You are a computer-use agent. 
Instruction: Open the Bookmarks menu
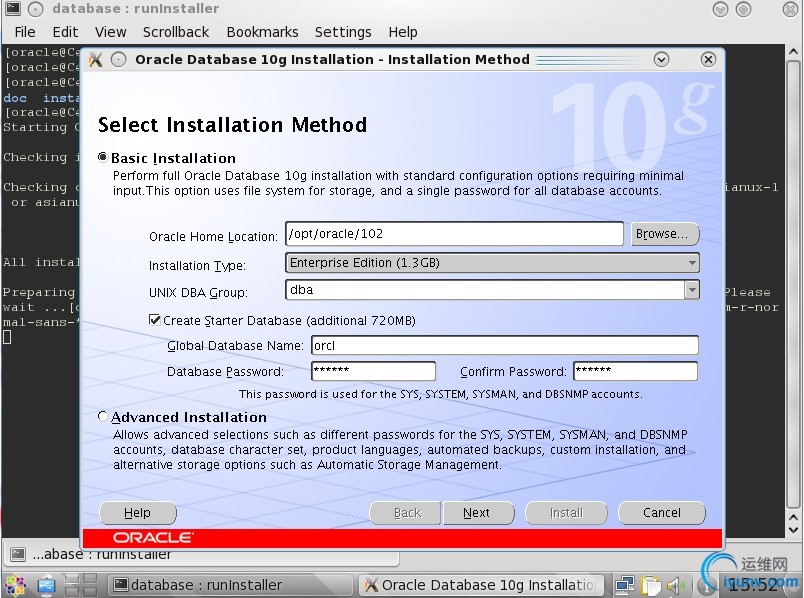(x=263, y=32)
